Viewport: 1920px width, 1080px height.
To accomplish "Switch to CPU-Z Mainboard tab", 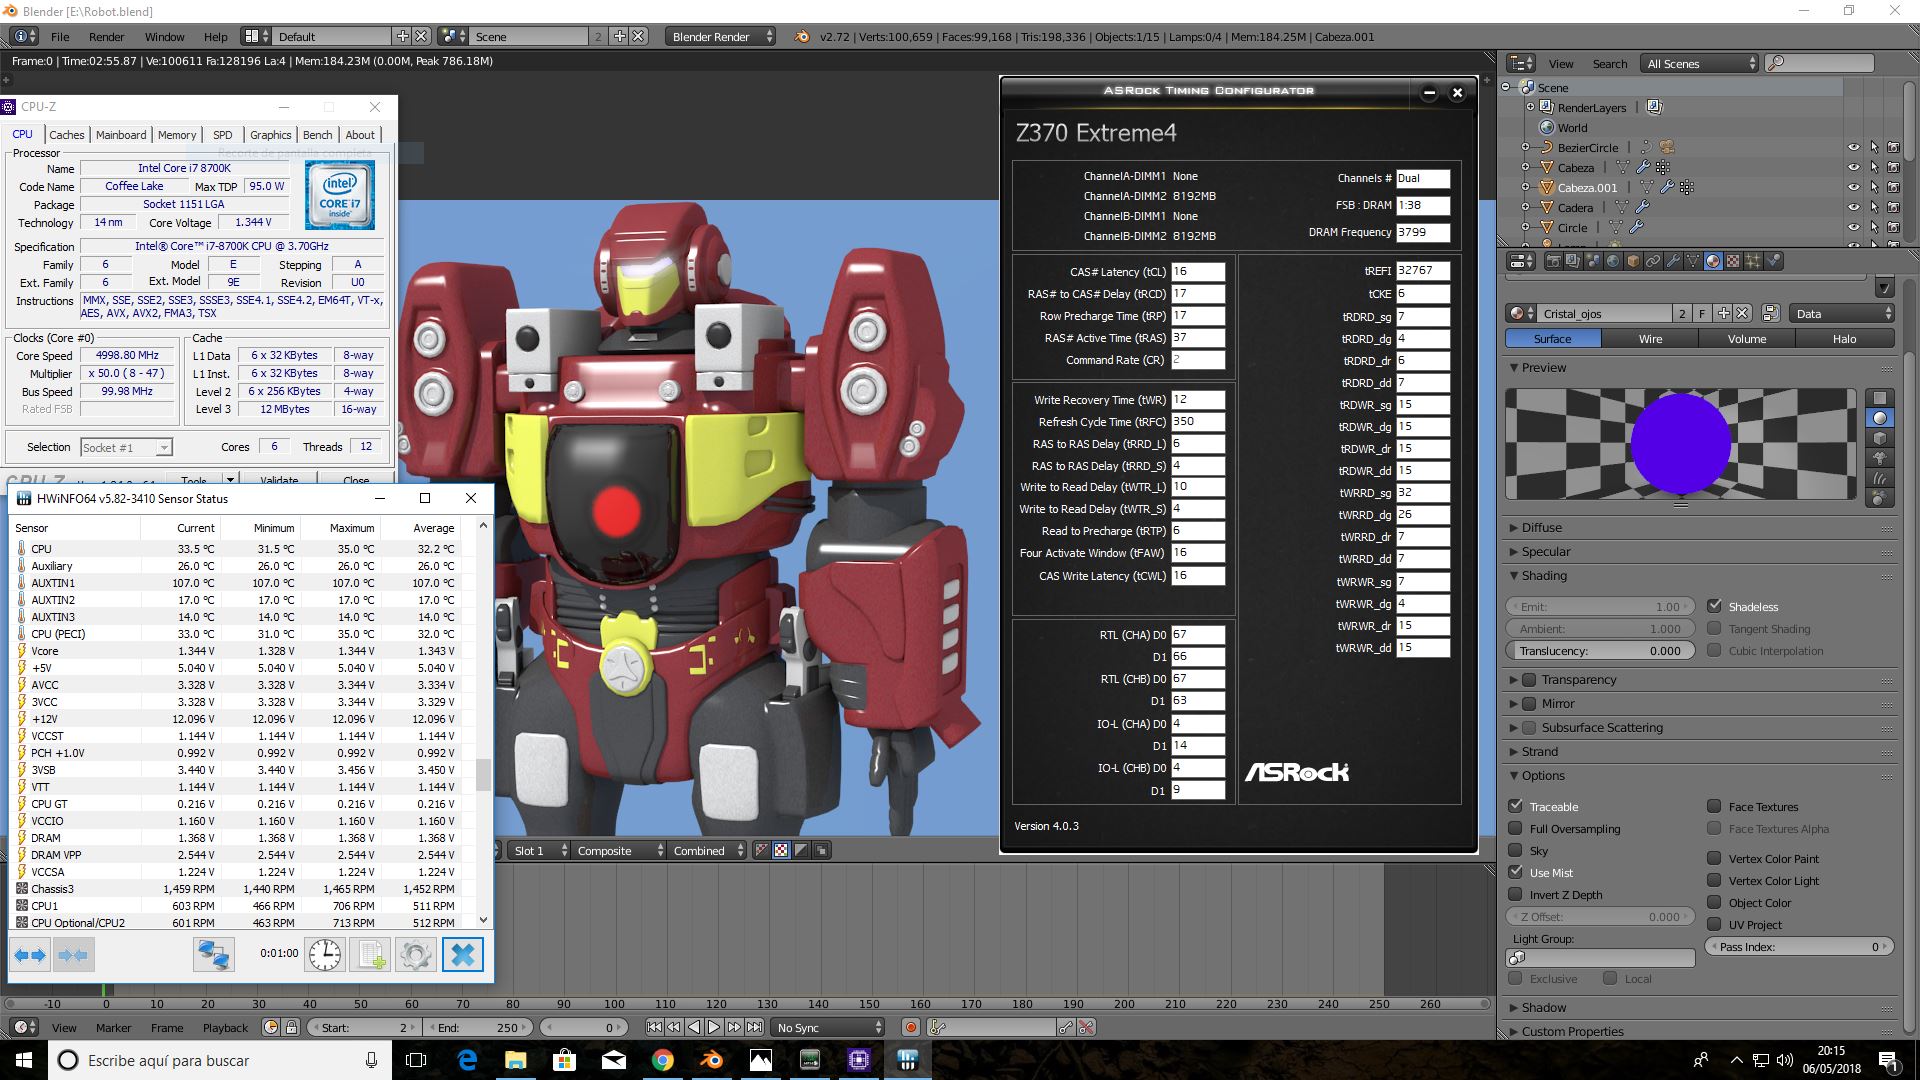I will pyautogui.click(x=121, y=135).
